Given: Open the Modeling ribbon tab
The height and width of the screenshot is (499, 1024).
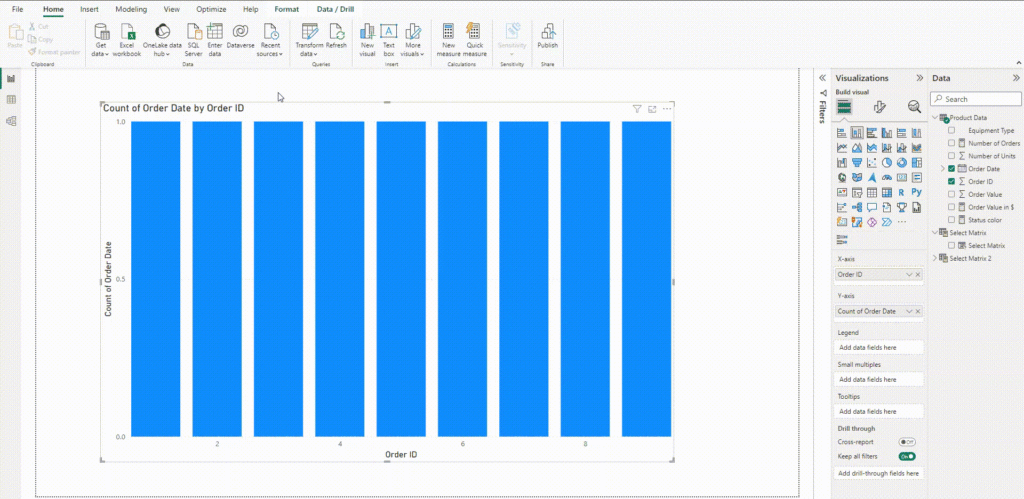Looking at the screenshot, I should pyautogui.click(x=131, y=9).
